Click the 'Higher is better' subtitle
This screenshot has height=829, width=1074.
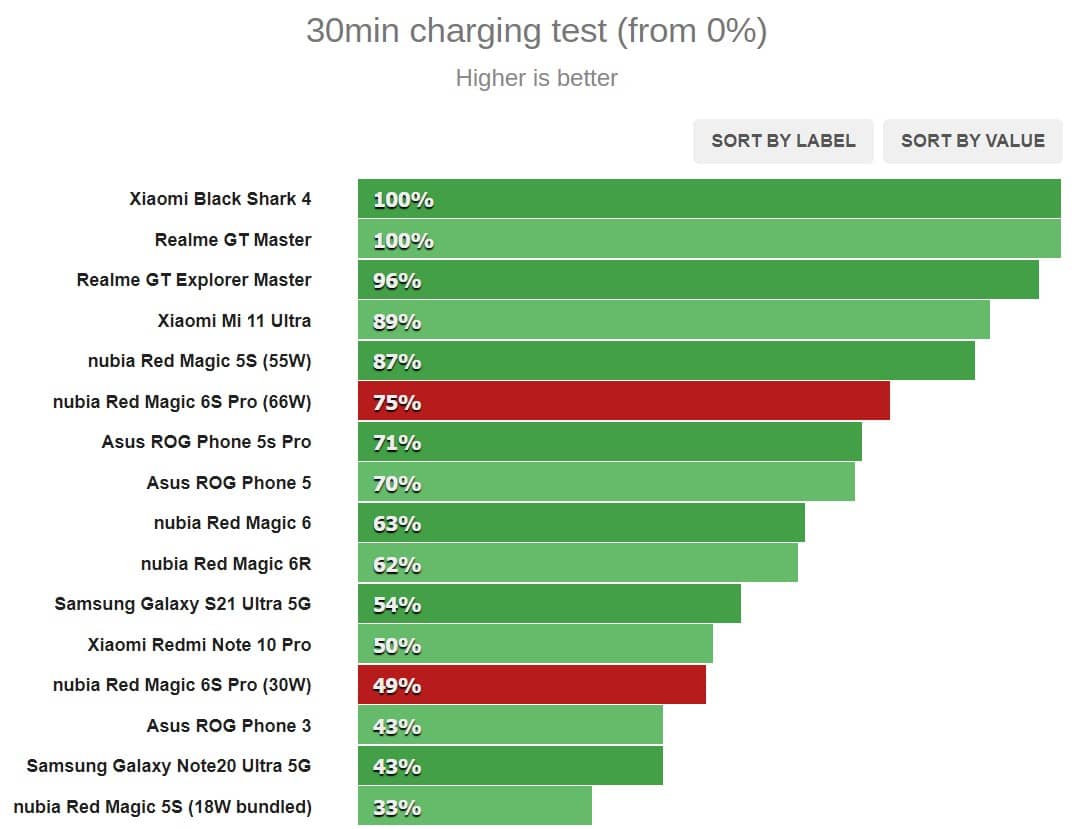click(536, 78)
